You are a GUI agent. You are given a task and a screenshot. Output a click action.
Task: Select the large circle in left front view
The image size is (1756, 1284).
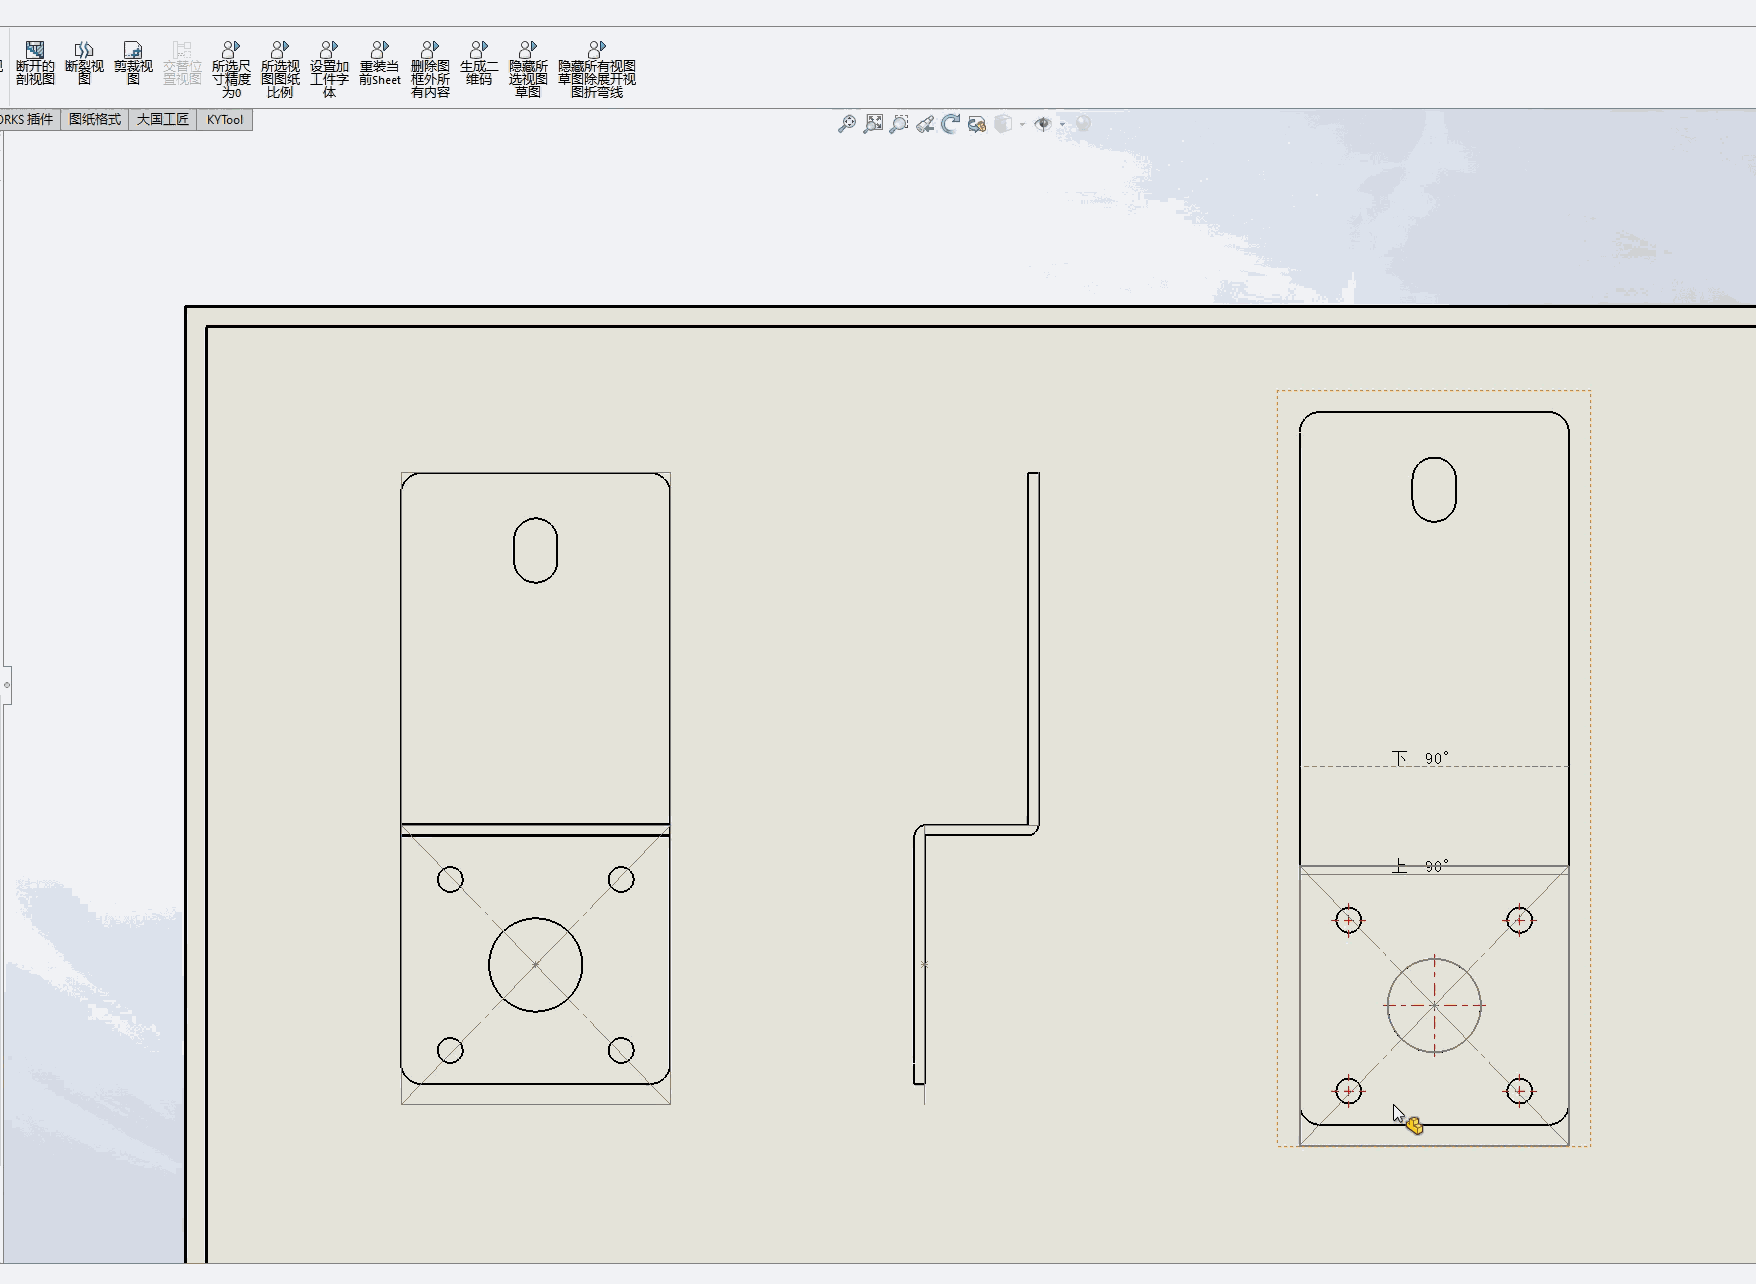535,964
